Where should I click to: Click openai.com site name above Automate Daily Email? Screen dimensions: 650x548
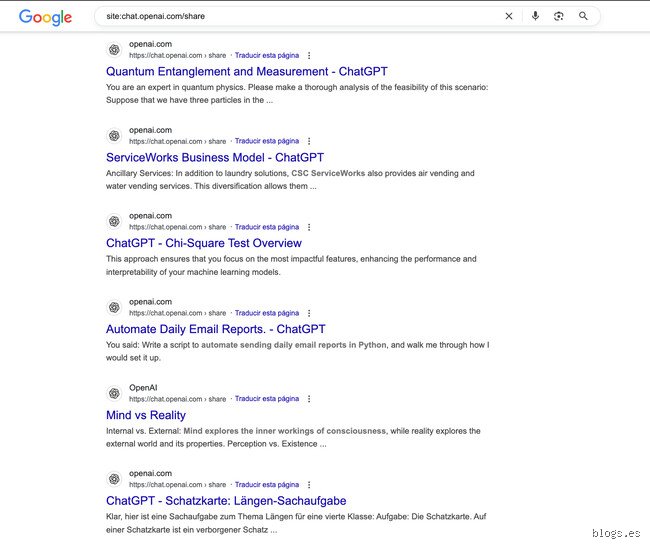[x=150, y=302]
